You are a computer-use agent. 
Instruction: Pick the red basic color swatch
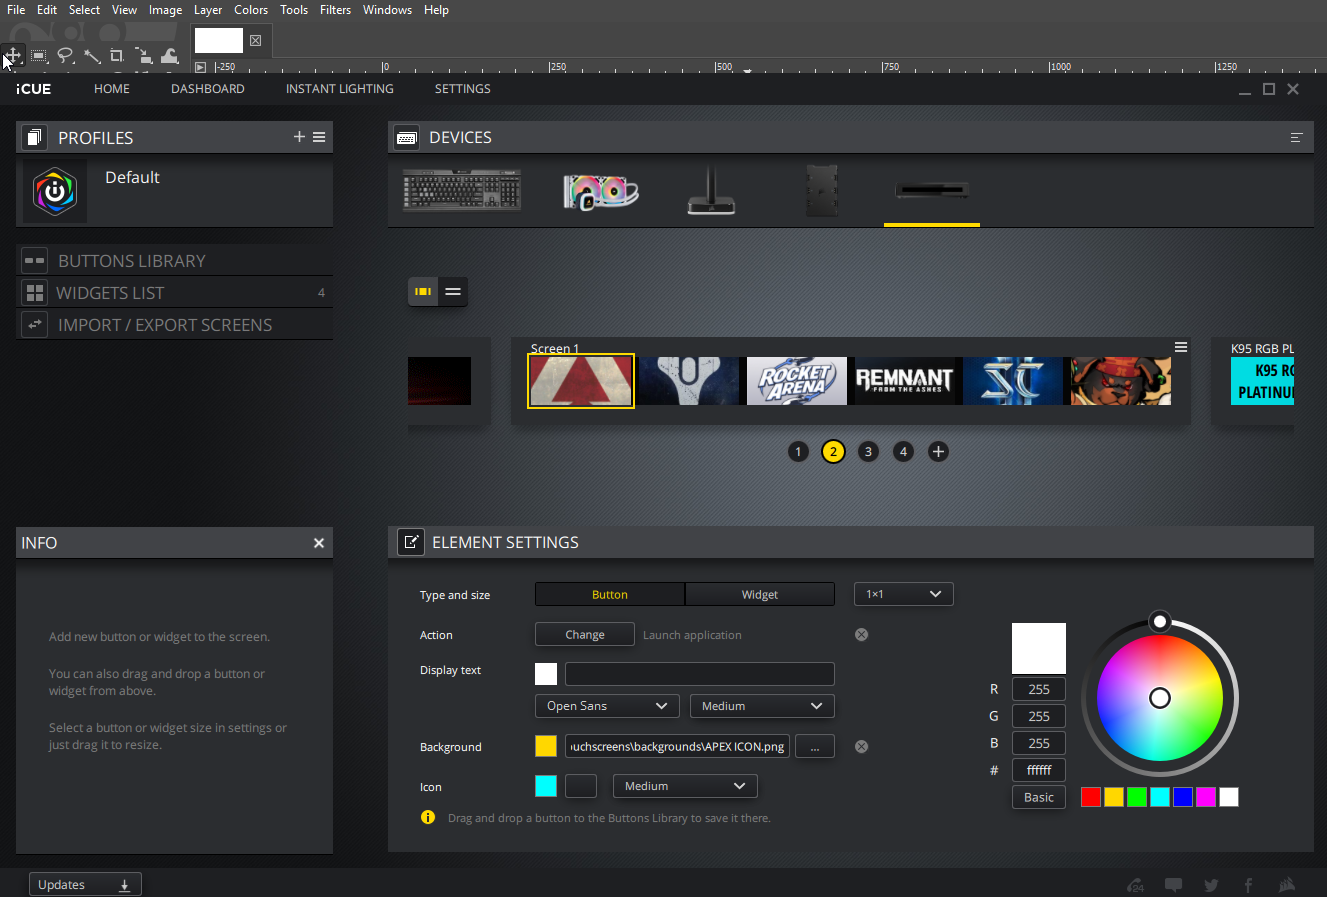click(1090, 796)
